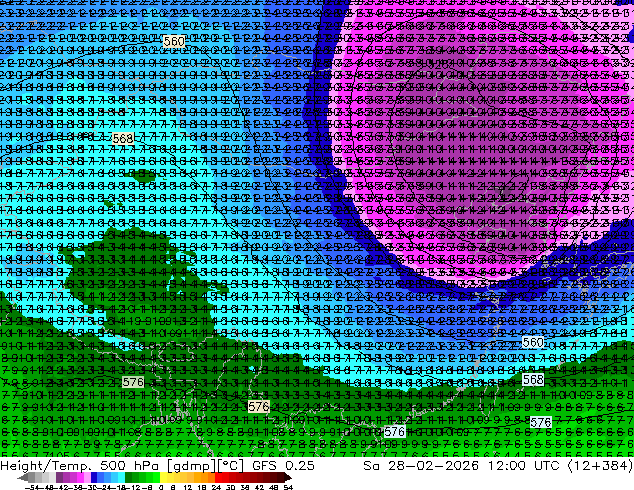The width and height of the screenshot is (634, 490).
Task: Click the yellow legend swatch near 0
Action: (163, 478)
